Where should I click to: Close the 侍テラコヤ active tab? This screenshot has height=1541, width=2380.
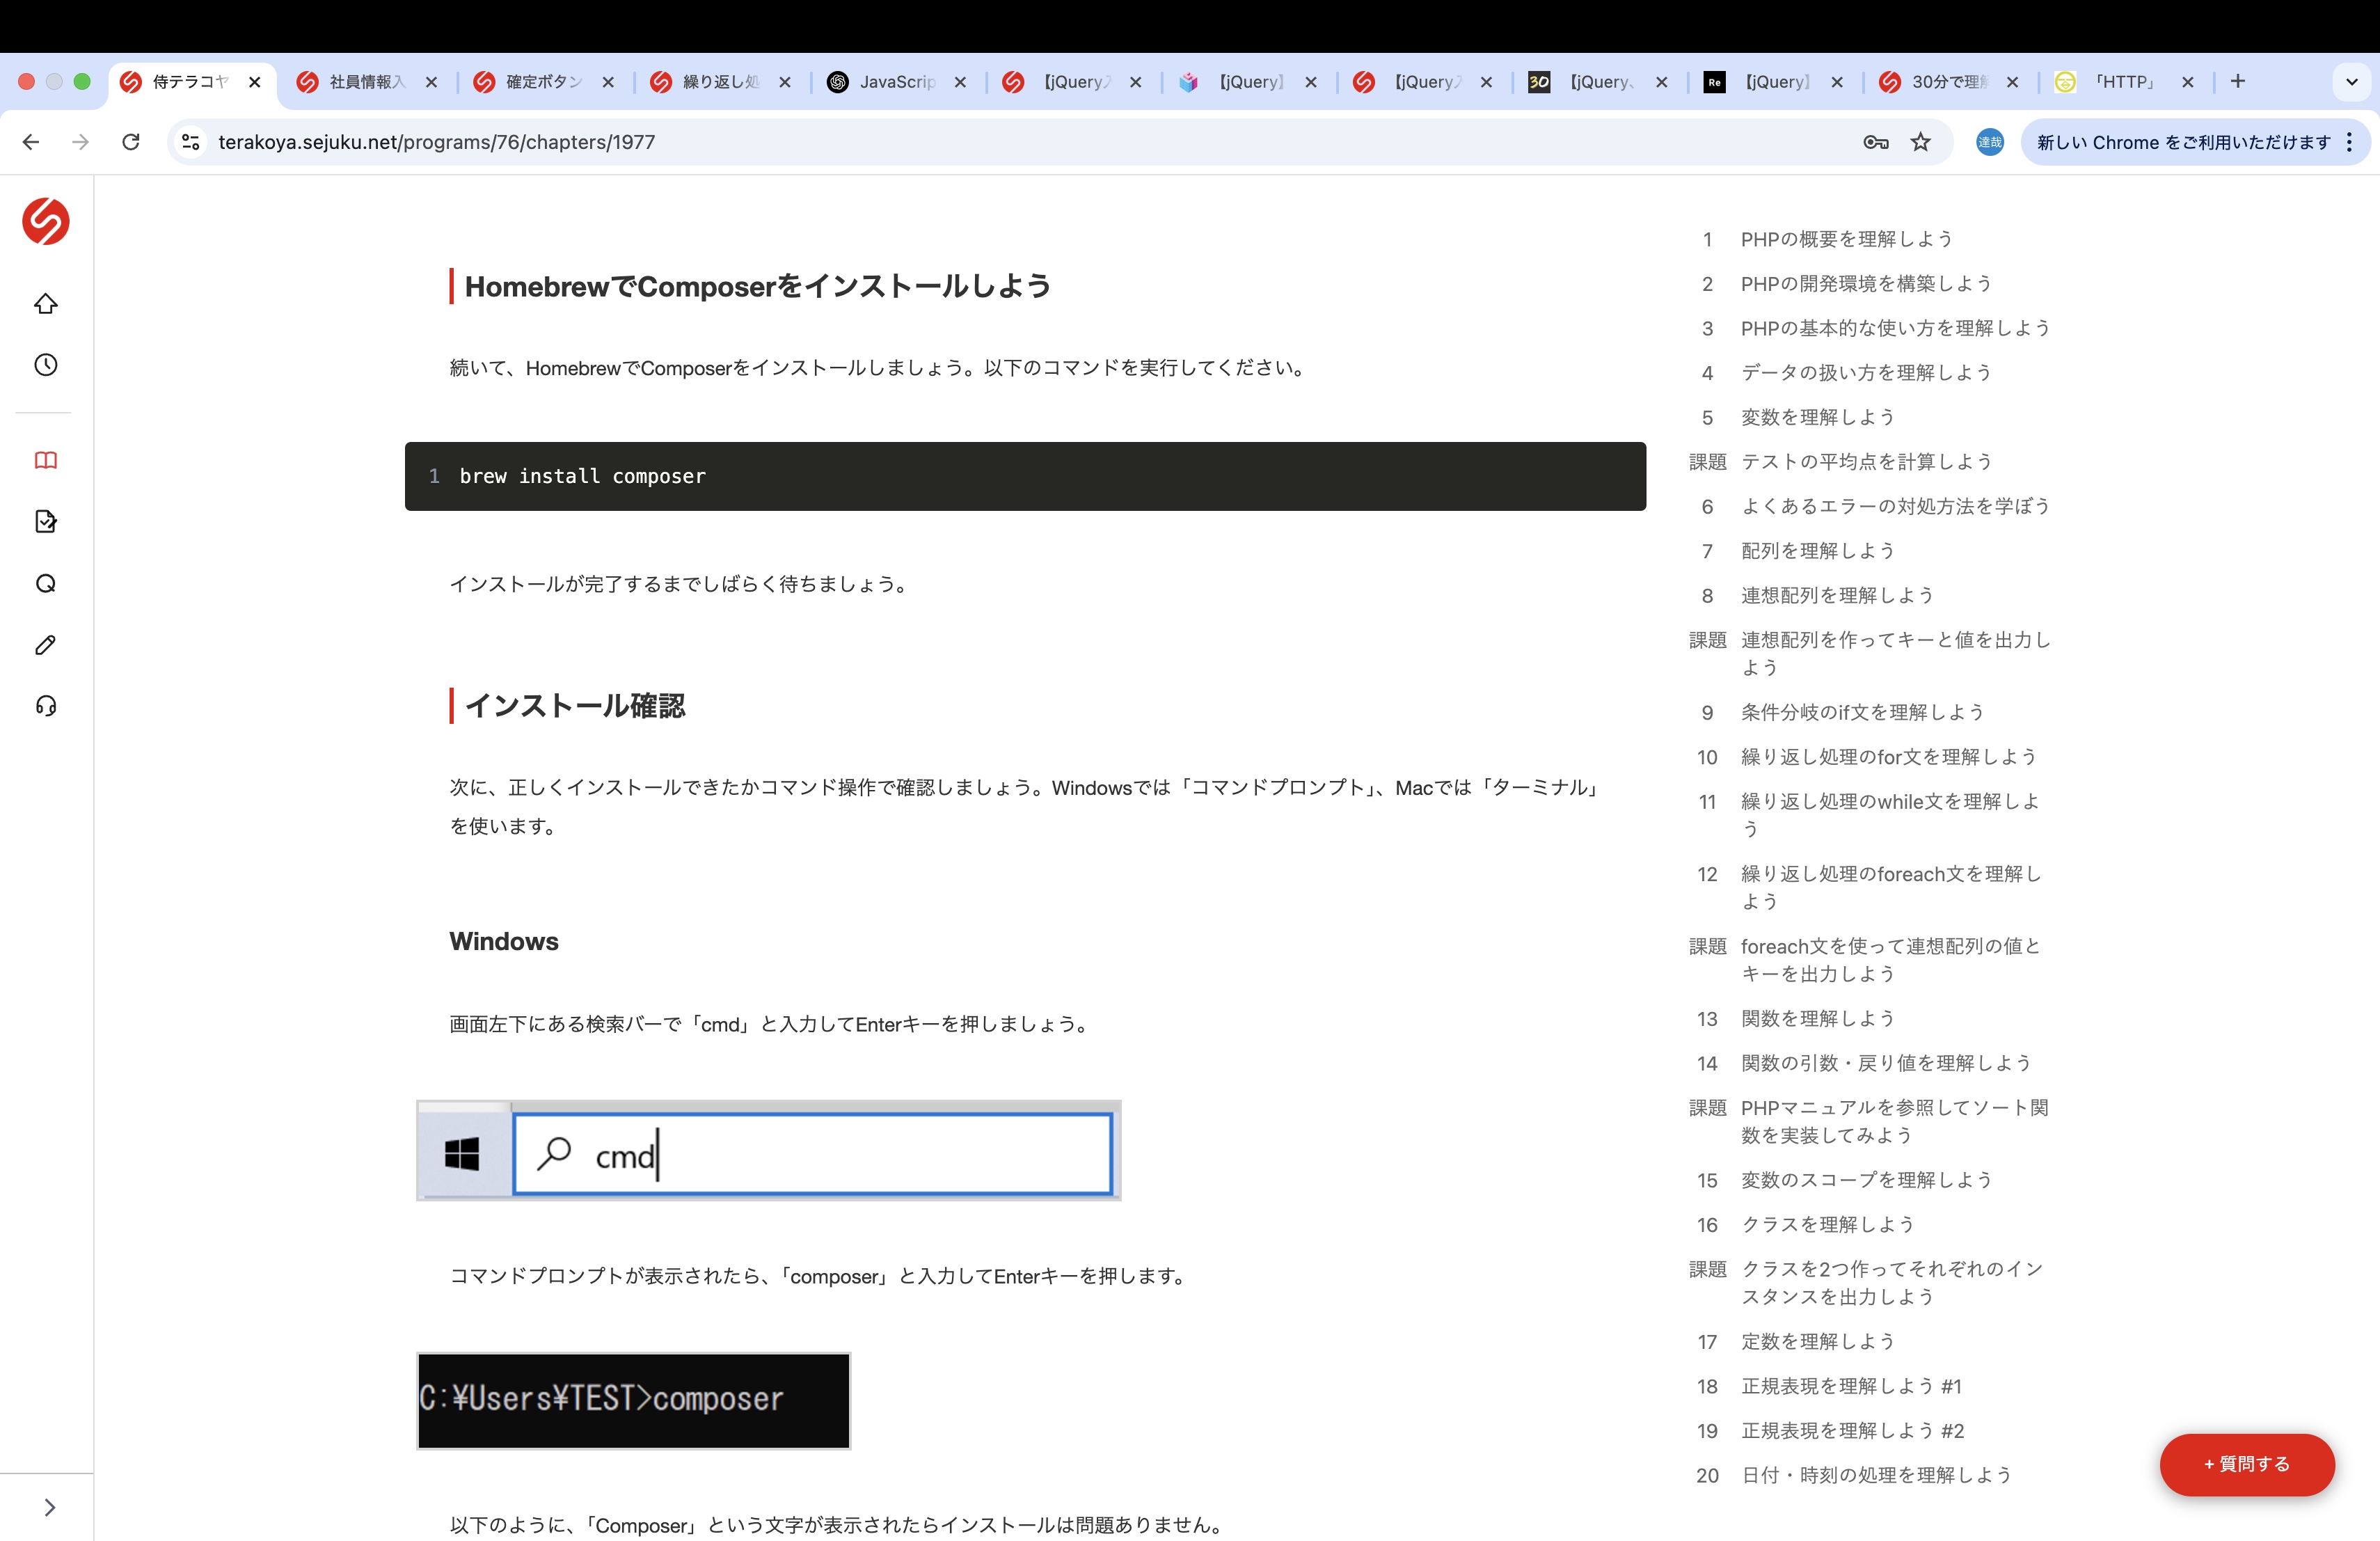pyautogui.click(x=255, y=82)
